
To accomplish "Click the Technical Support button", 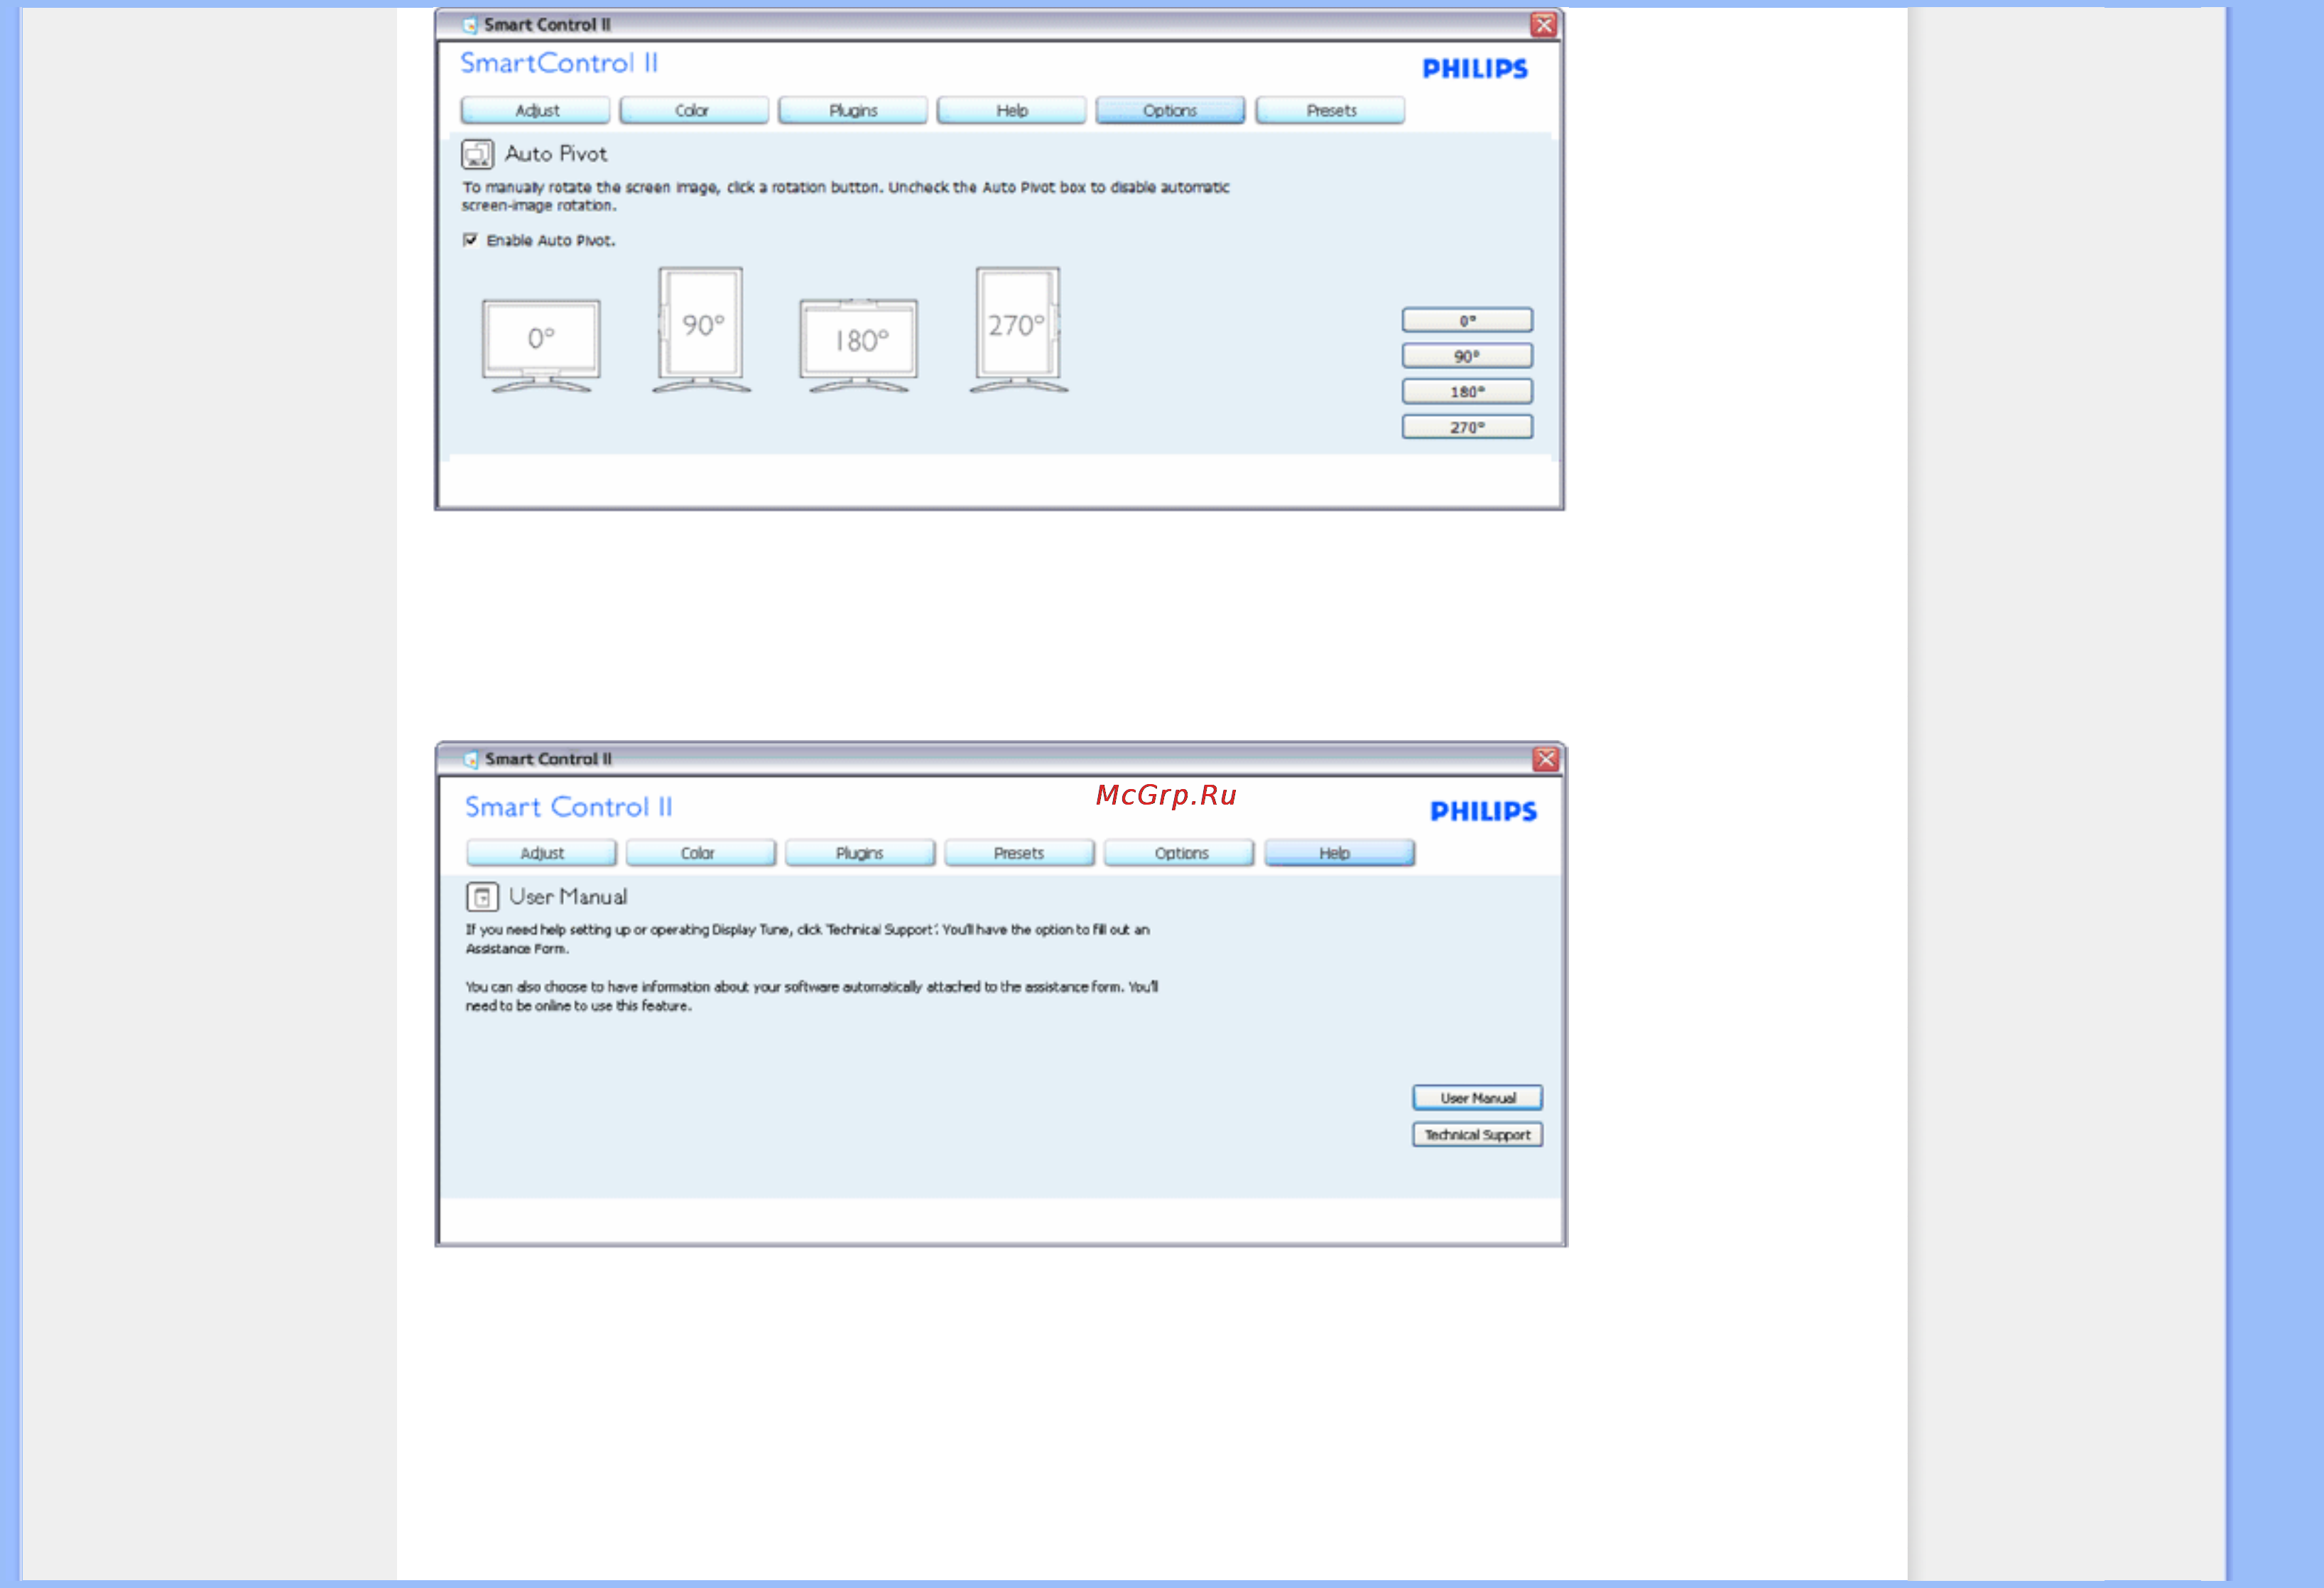I will (x=1477, y=1135).
